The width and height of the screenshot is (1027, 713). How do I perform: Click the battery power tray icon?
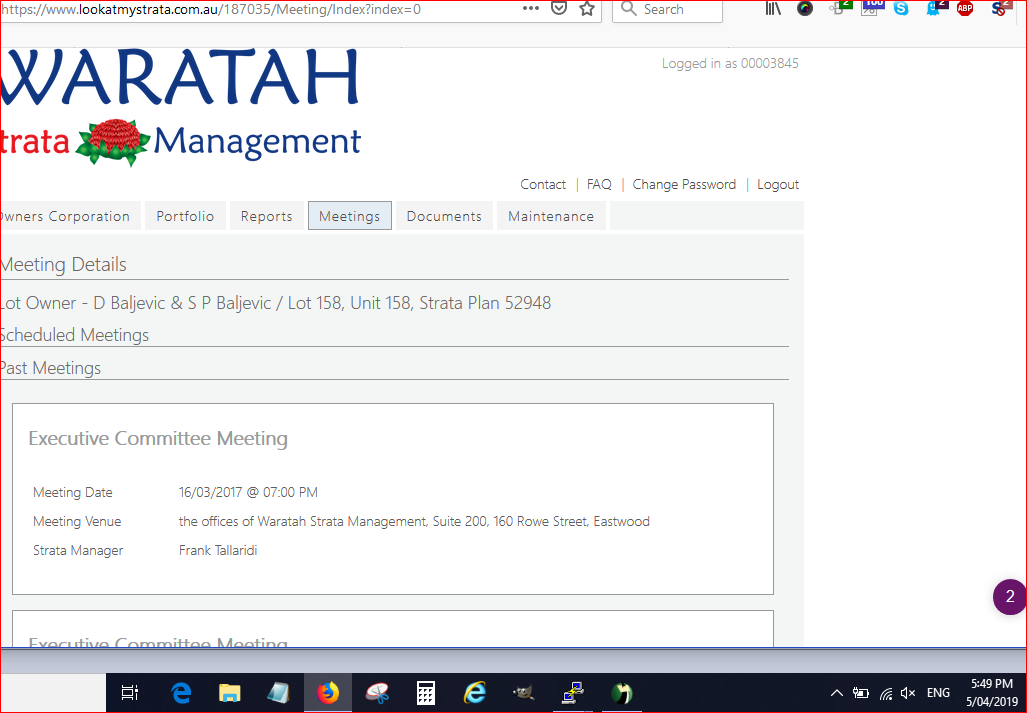(x=861, y=693)
